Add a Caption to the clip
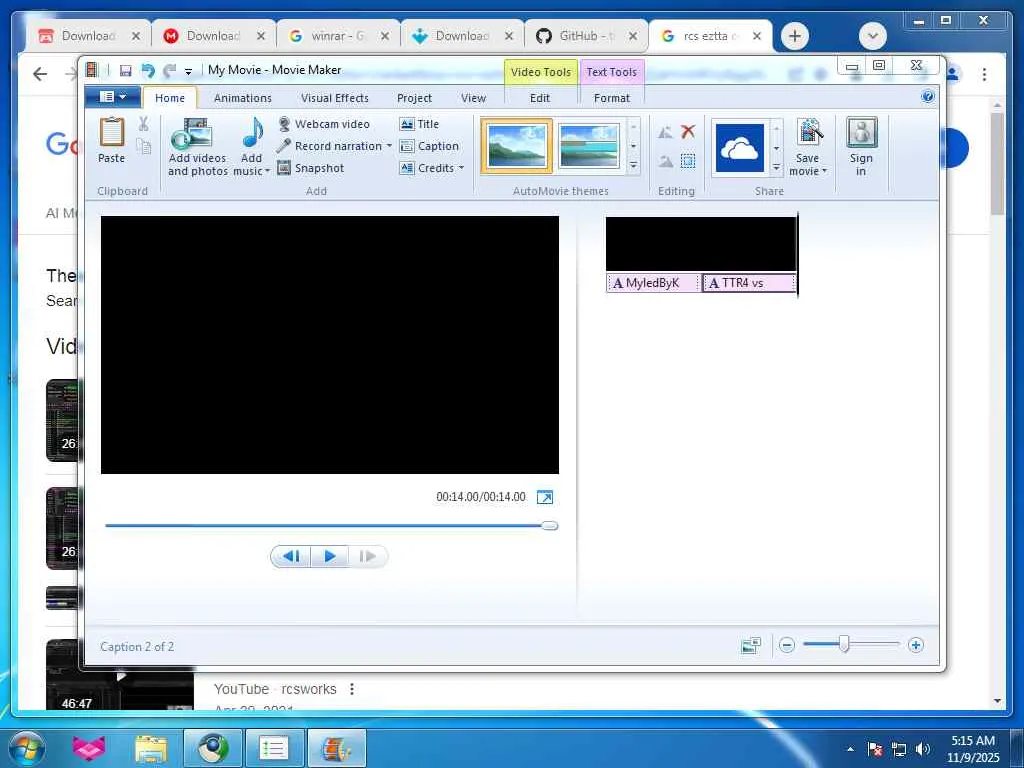The height and width of the screenshot is (768, 1024). [429, 146]
